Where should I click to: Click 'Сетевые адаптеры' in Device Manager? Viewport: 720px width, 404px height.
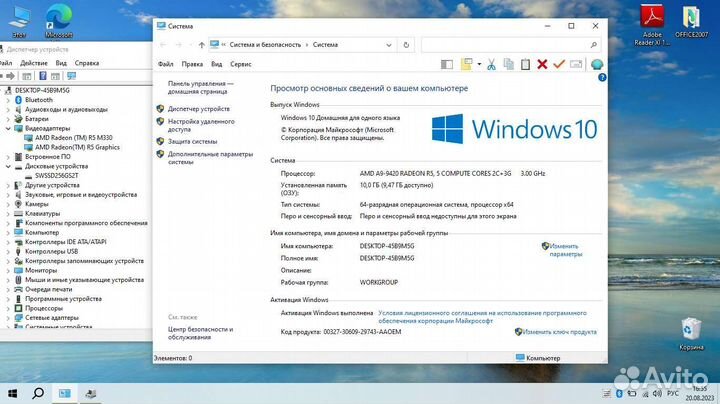pos(51,318)
